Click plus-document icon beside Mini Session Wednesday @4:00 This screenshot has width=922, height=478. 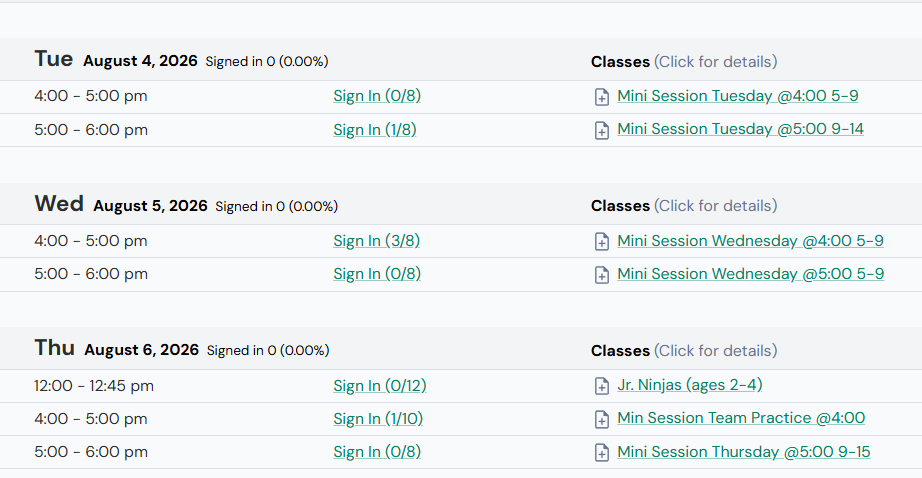pos(602,242)
